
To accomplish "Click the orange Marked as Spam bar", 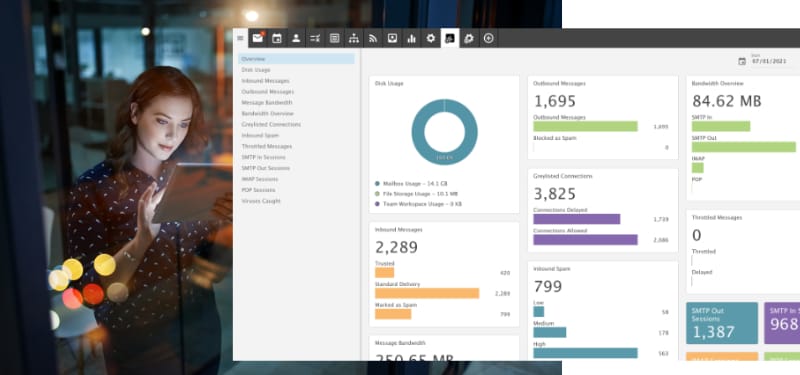I will point(393,314).
